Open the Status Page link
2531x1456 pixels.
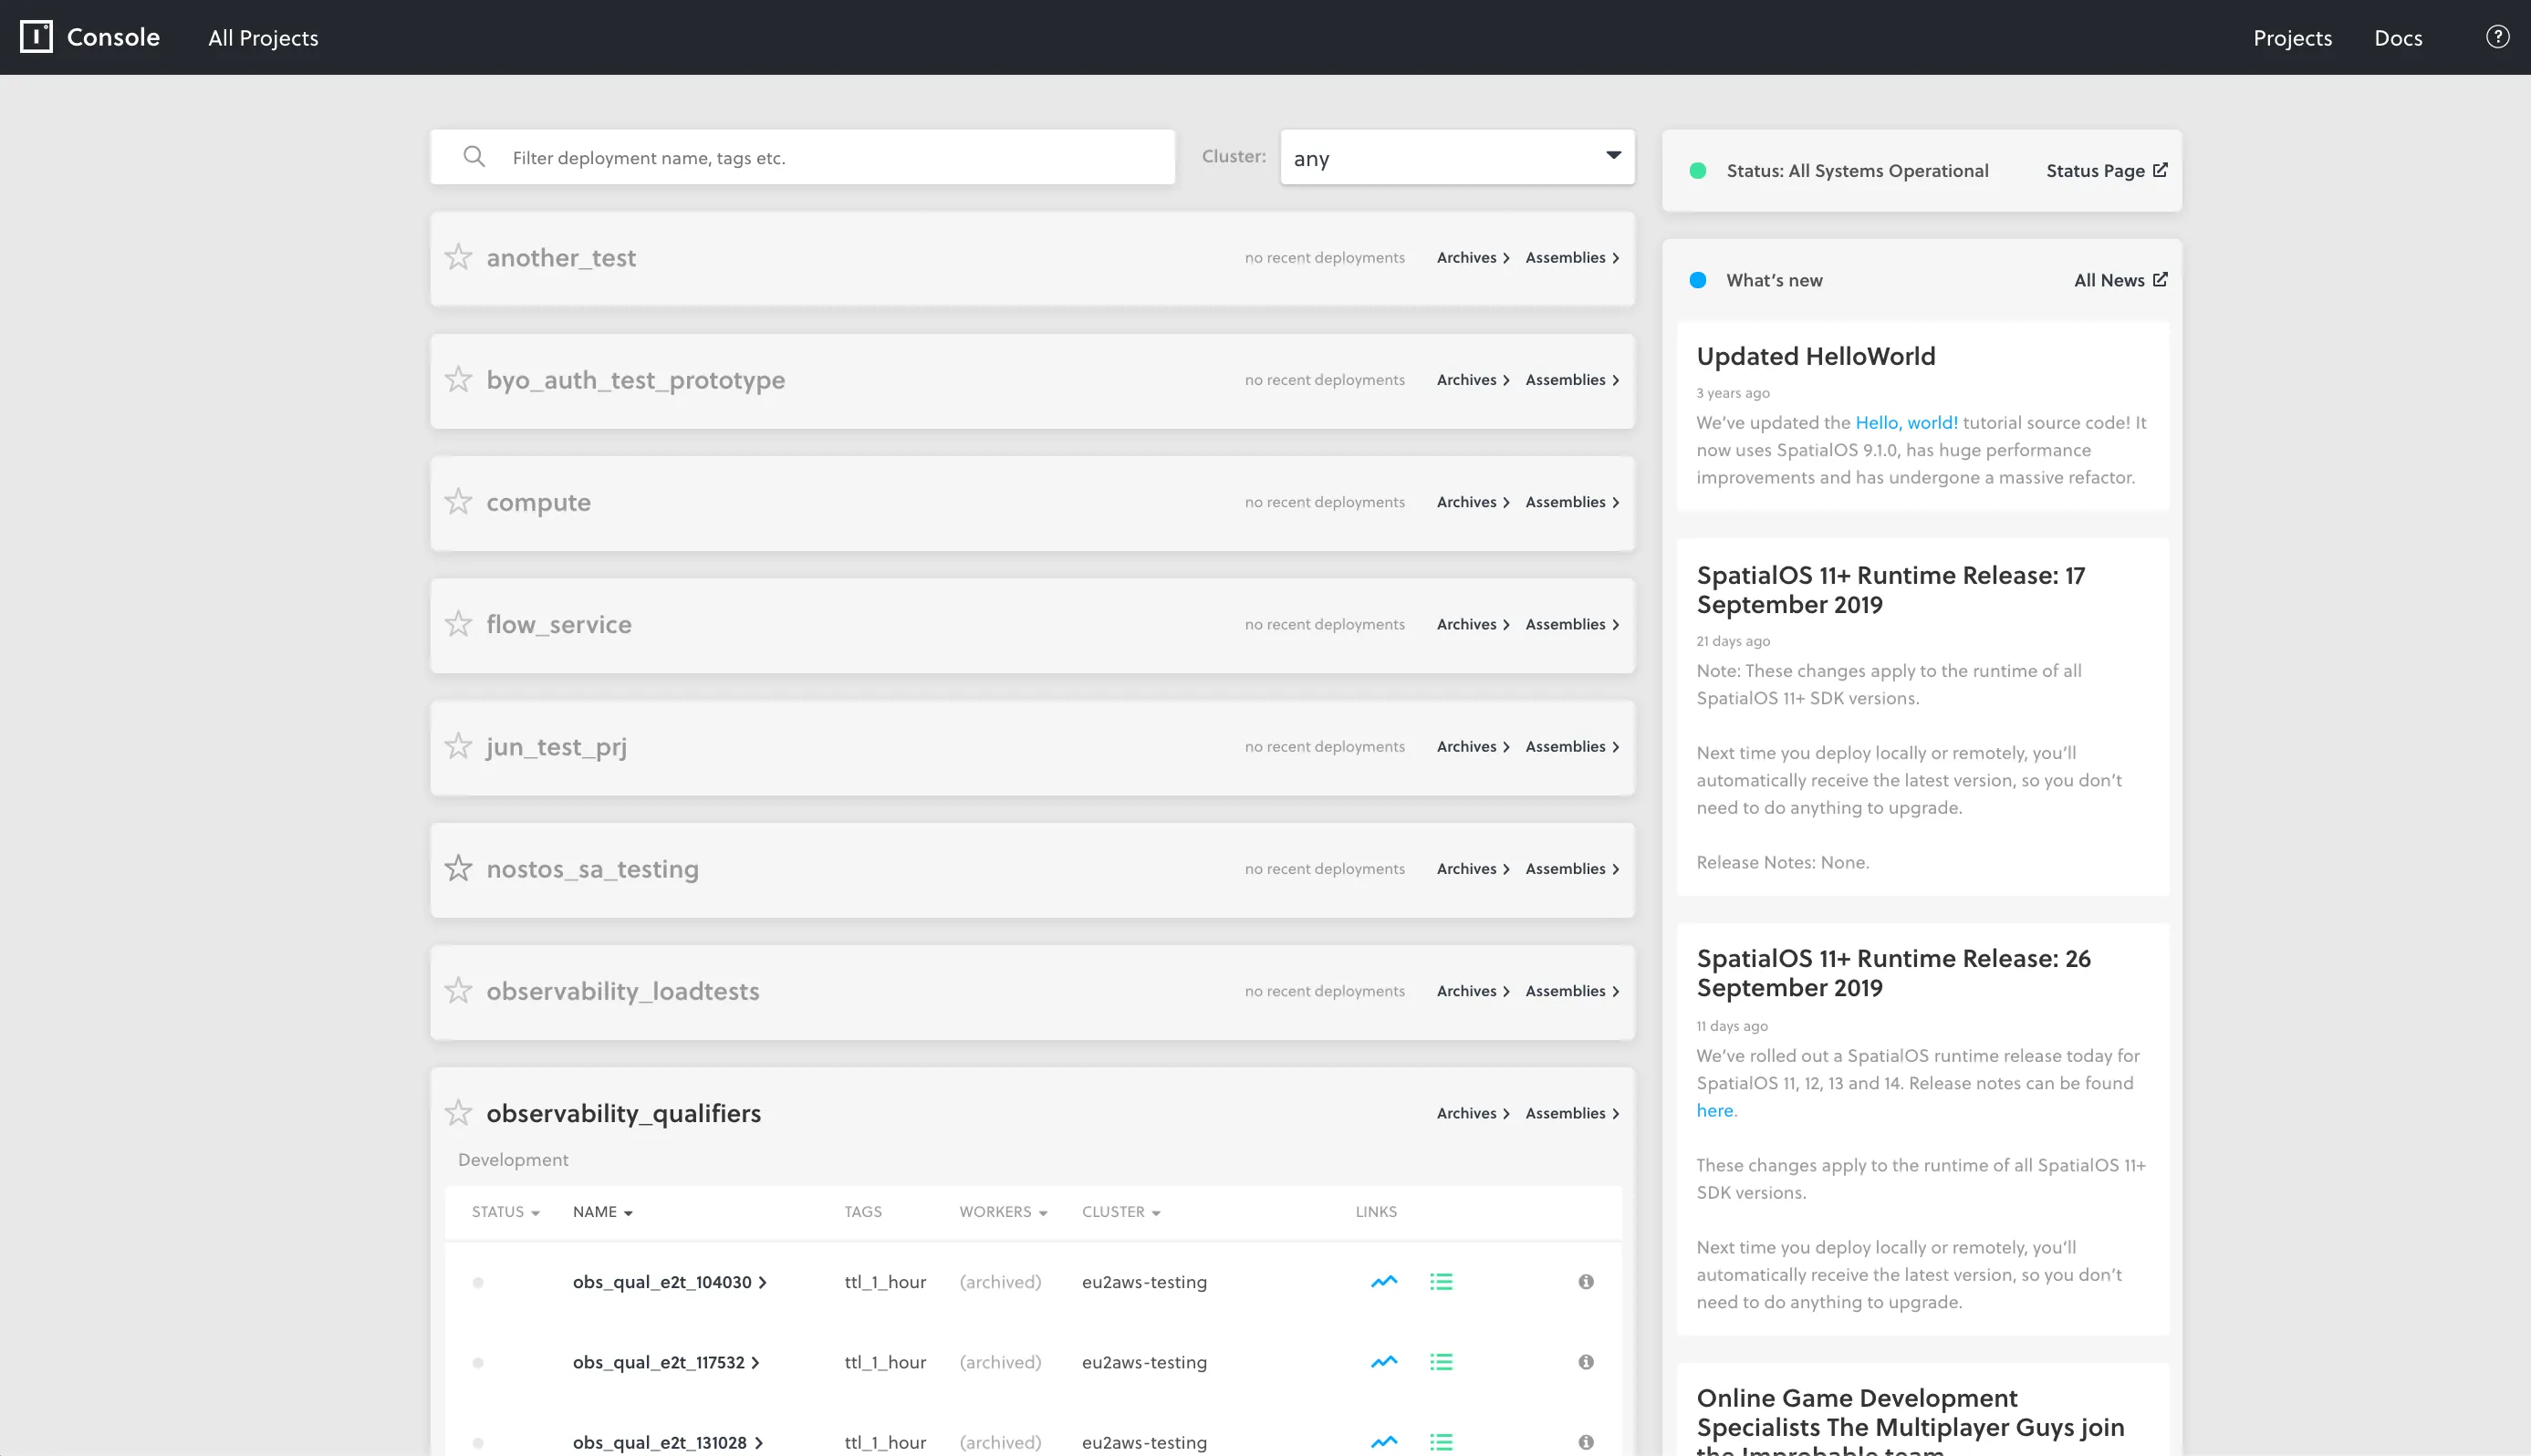pos(2106,171)
